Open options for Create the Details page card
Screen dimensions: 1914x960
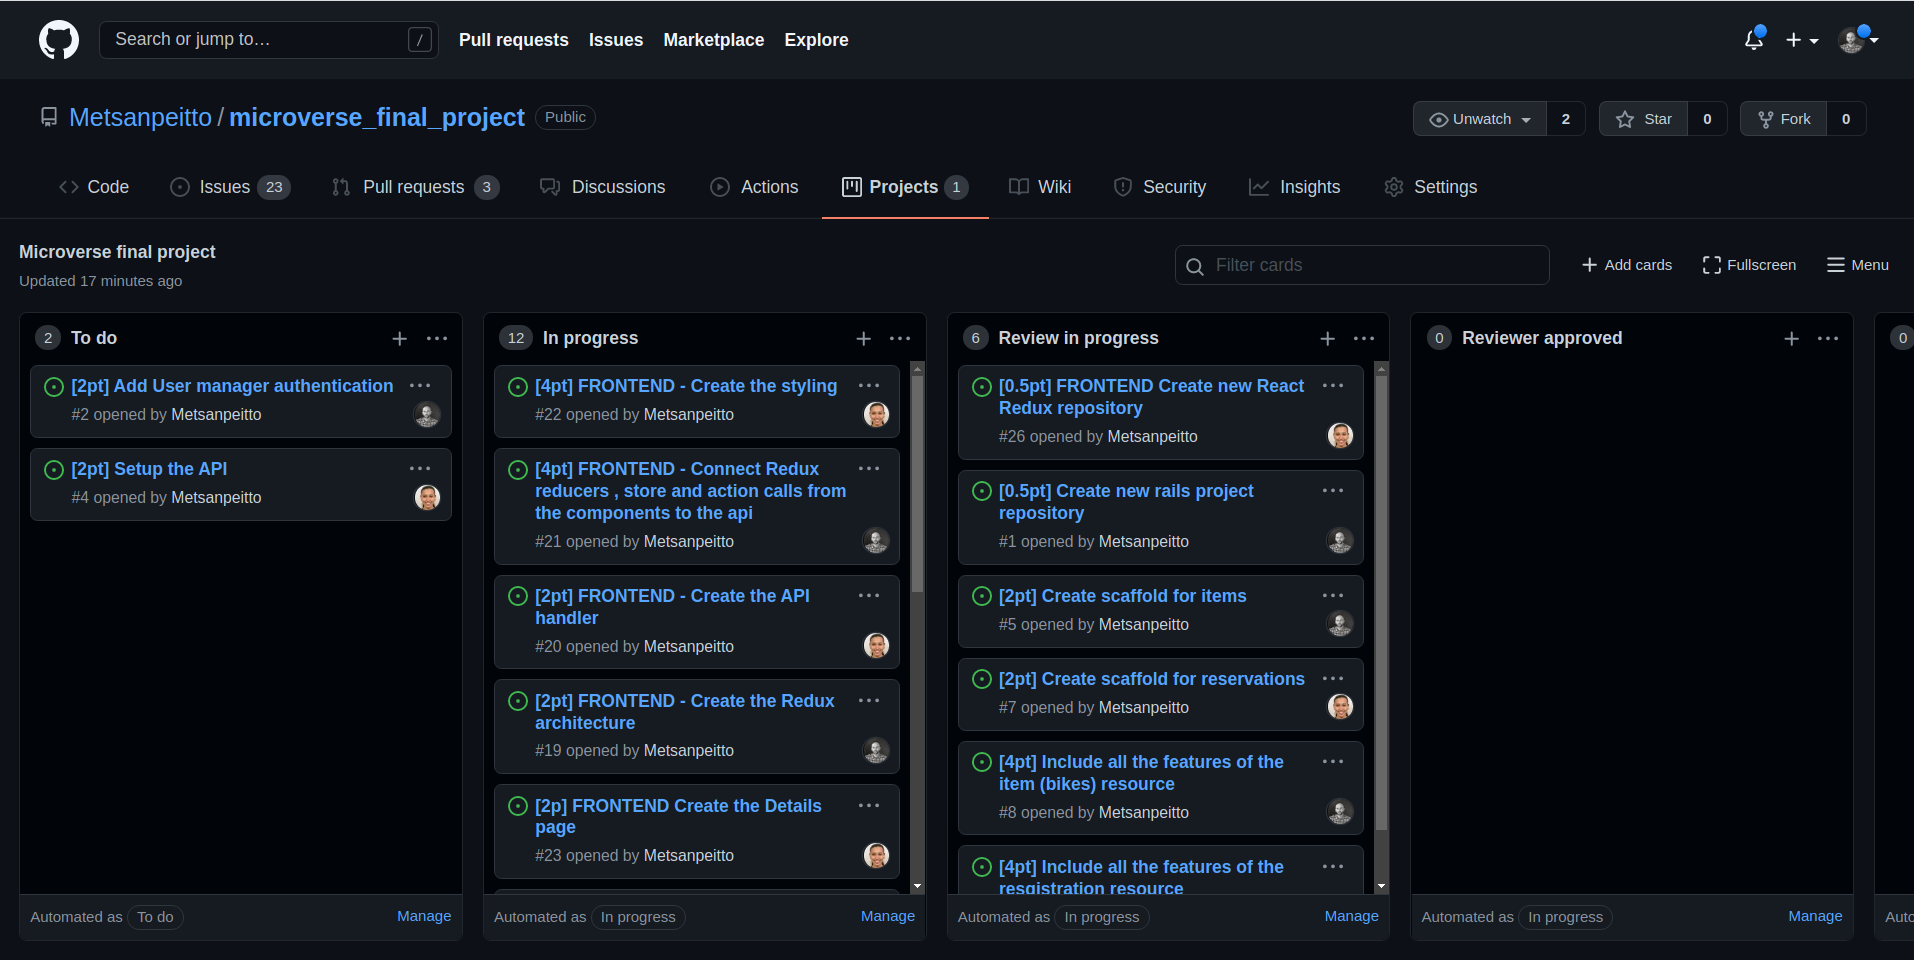click(869, 806)
